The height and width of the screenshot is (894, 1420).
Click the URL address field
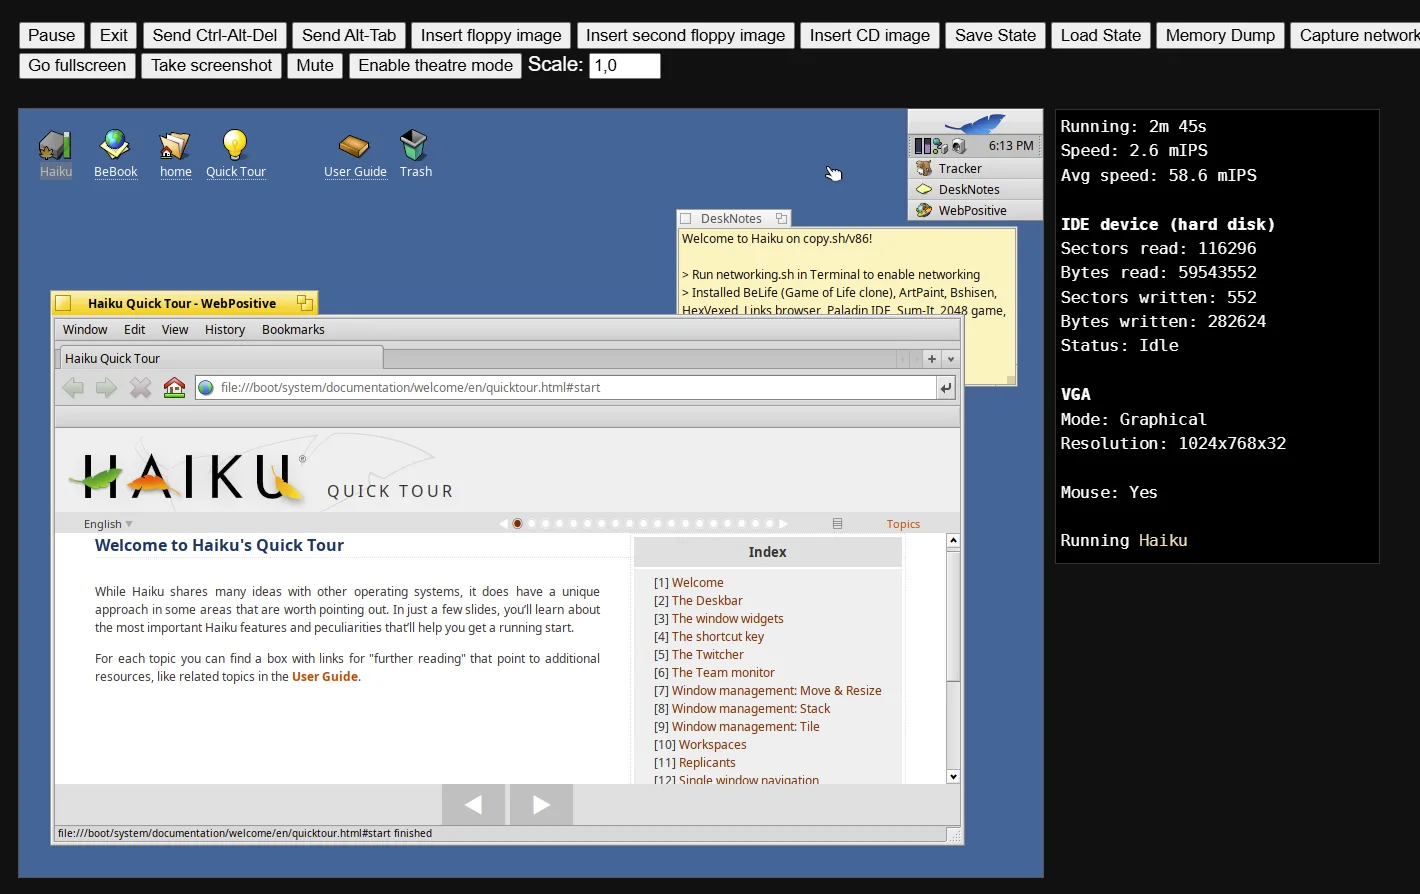coord(565,388)
